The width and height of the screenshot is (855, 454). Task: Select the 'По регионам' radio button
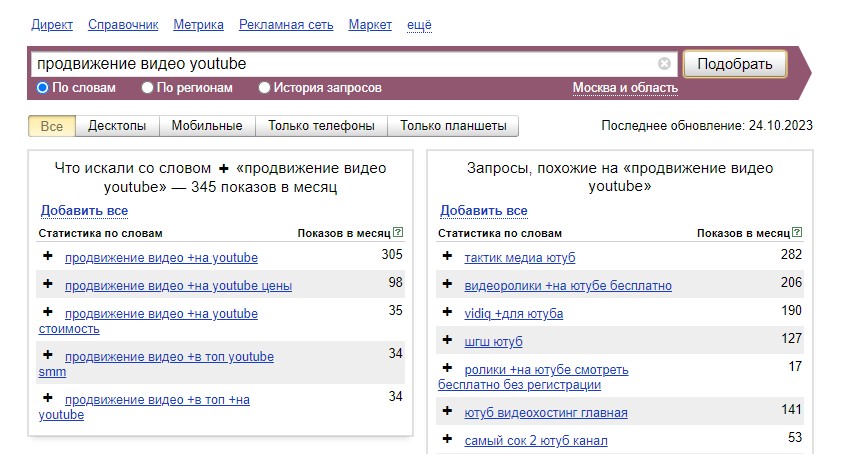click(x=147, y=88)
